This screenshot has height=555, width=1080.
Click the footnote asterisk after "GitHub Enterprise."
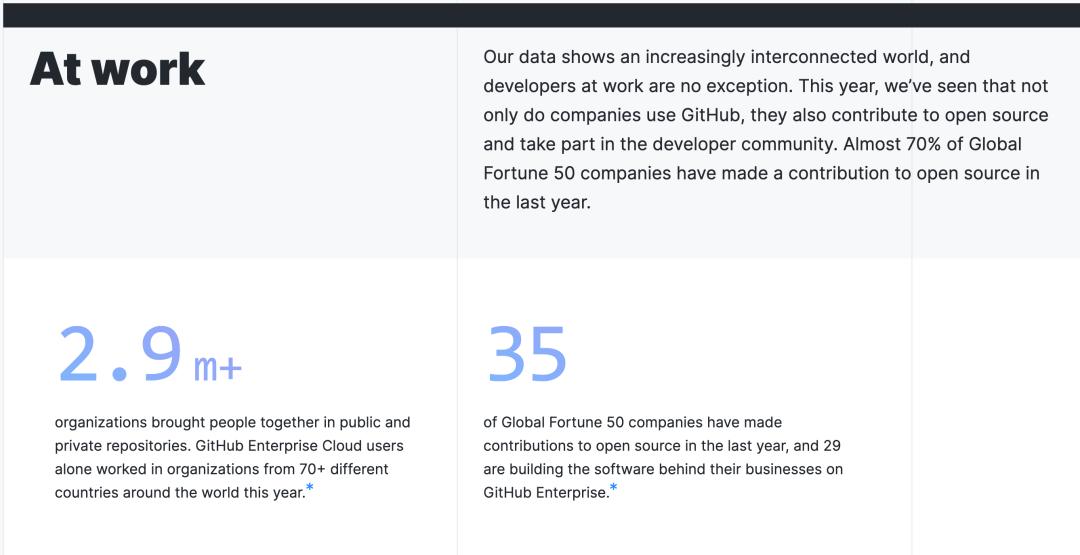(613, 488)
